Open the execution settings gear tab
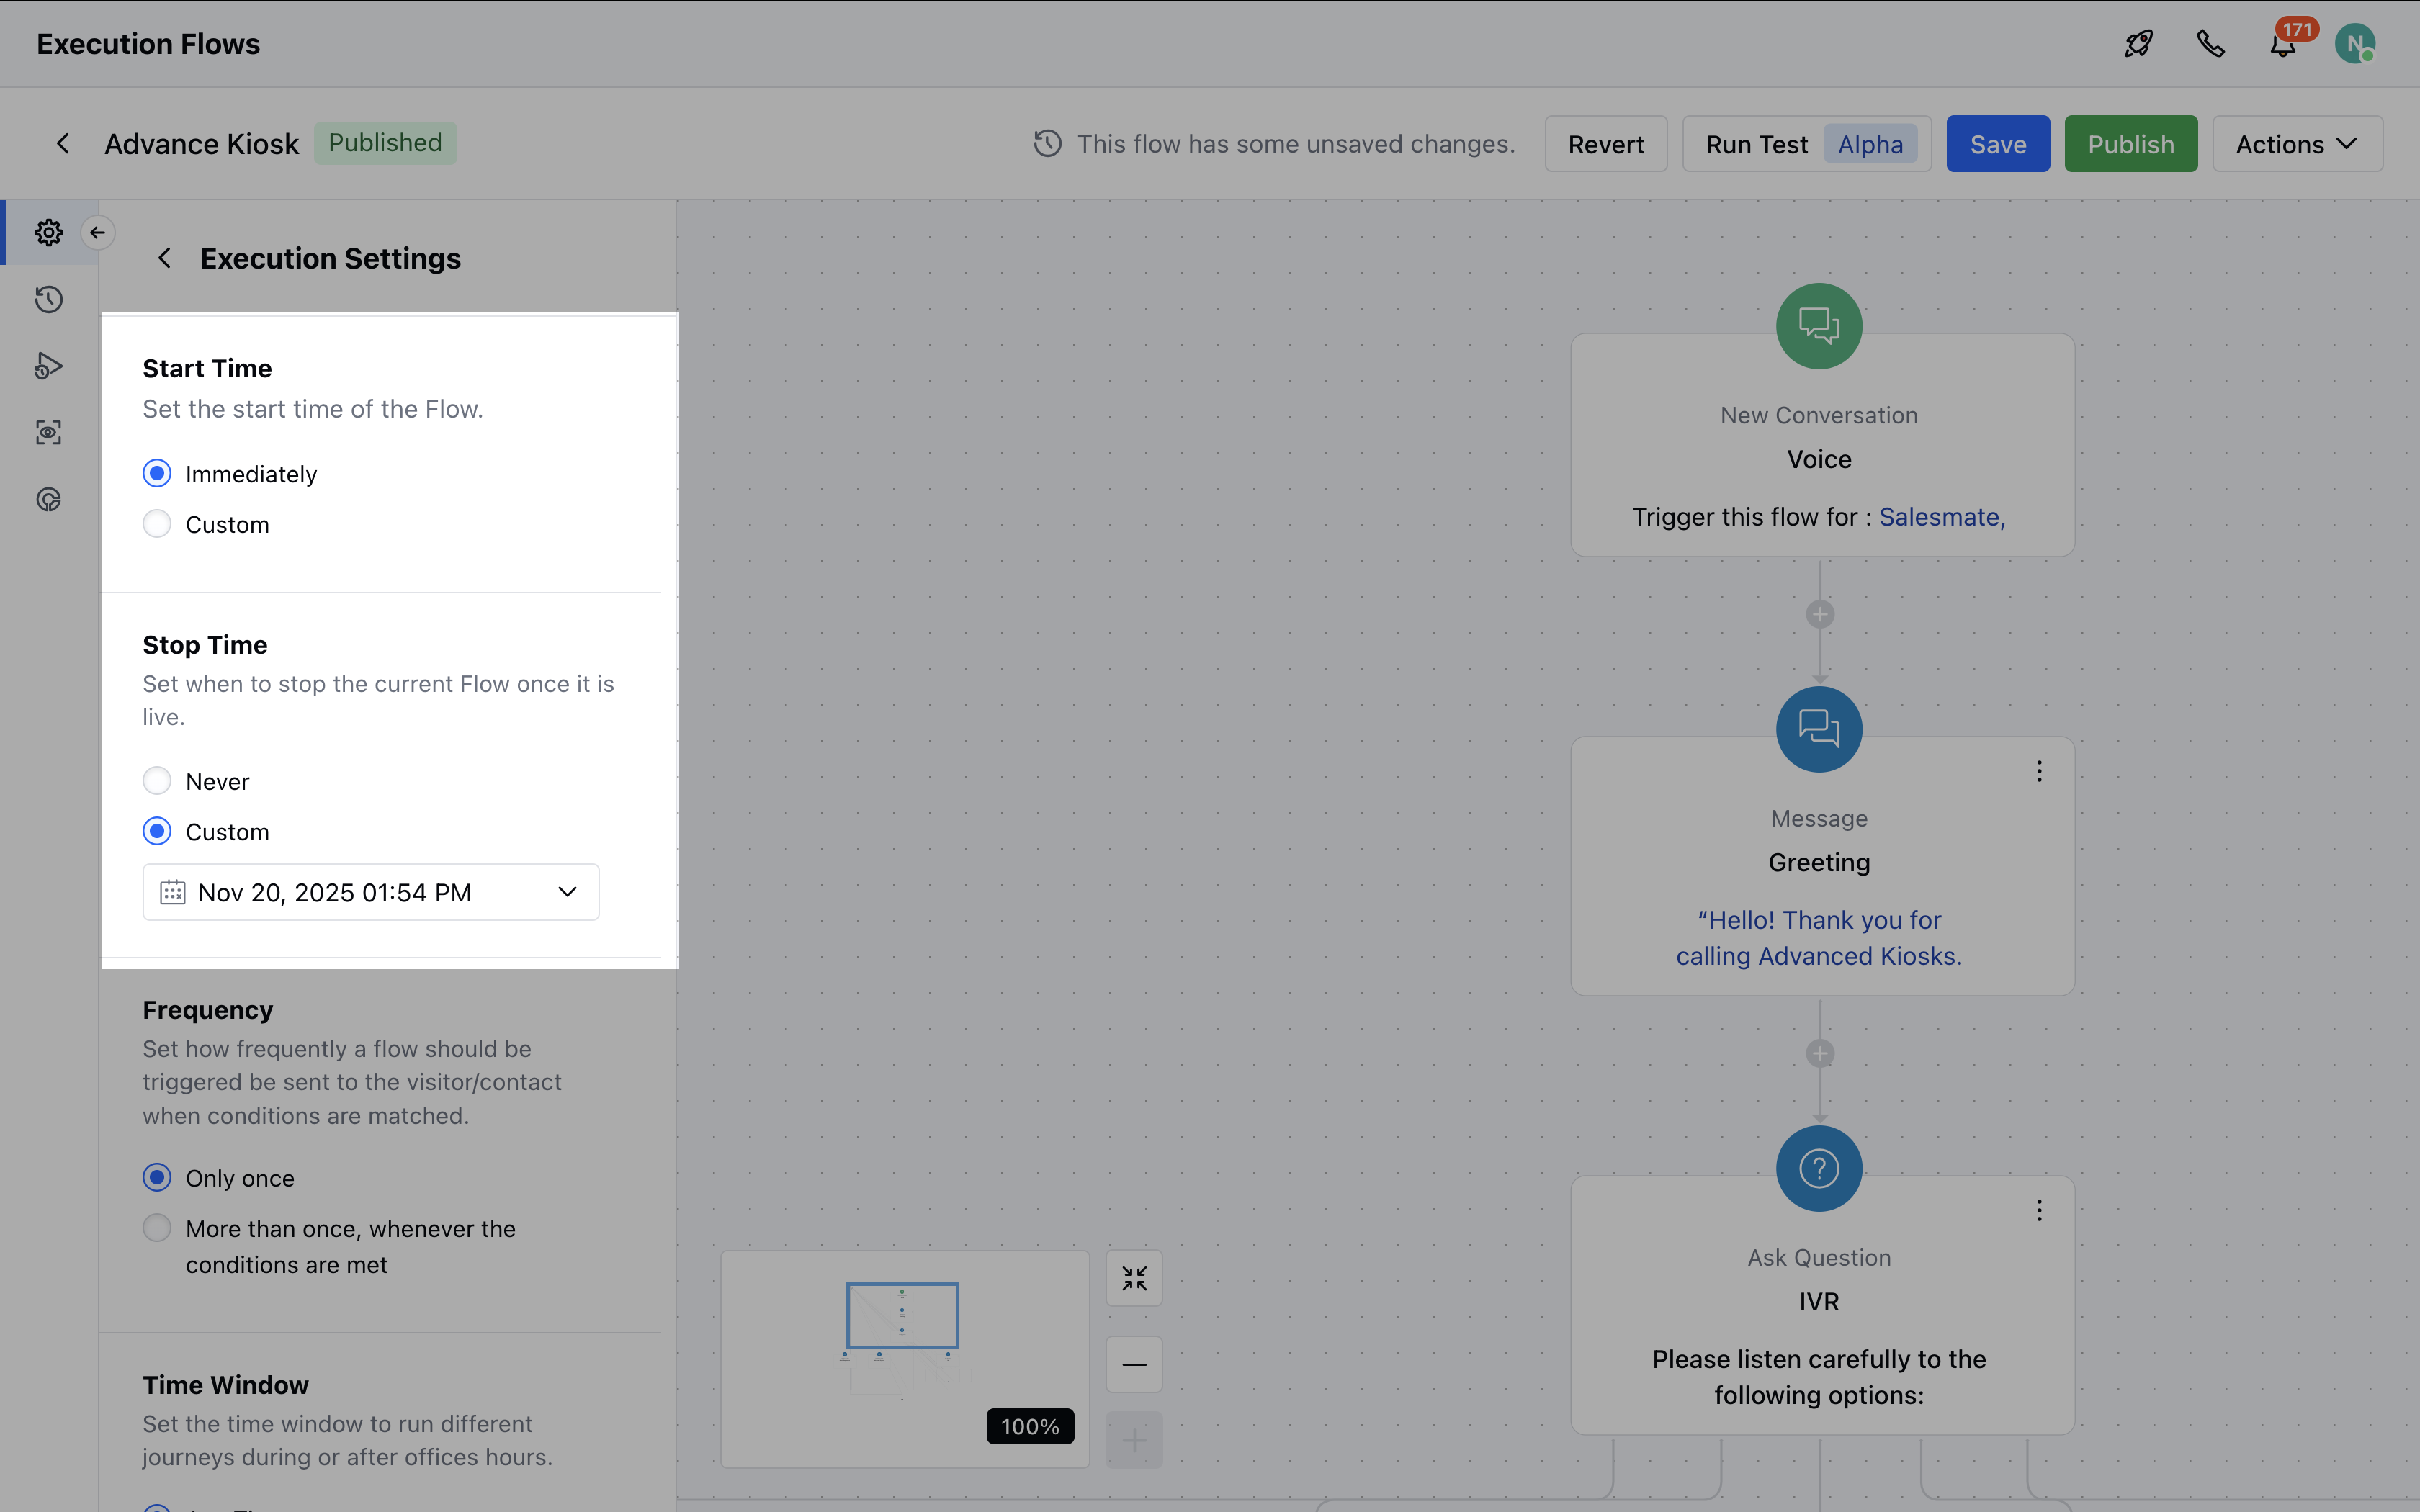 tap(48, 233)
